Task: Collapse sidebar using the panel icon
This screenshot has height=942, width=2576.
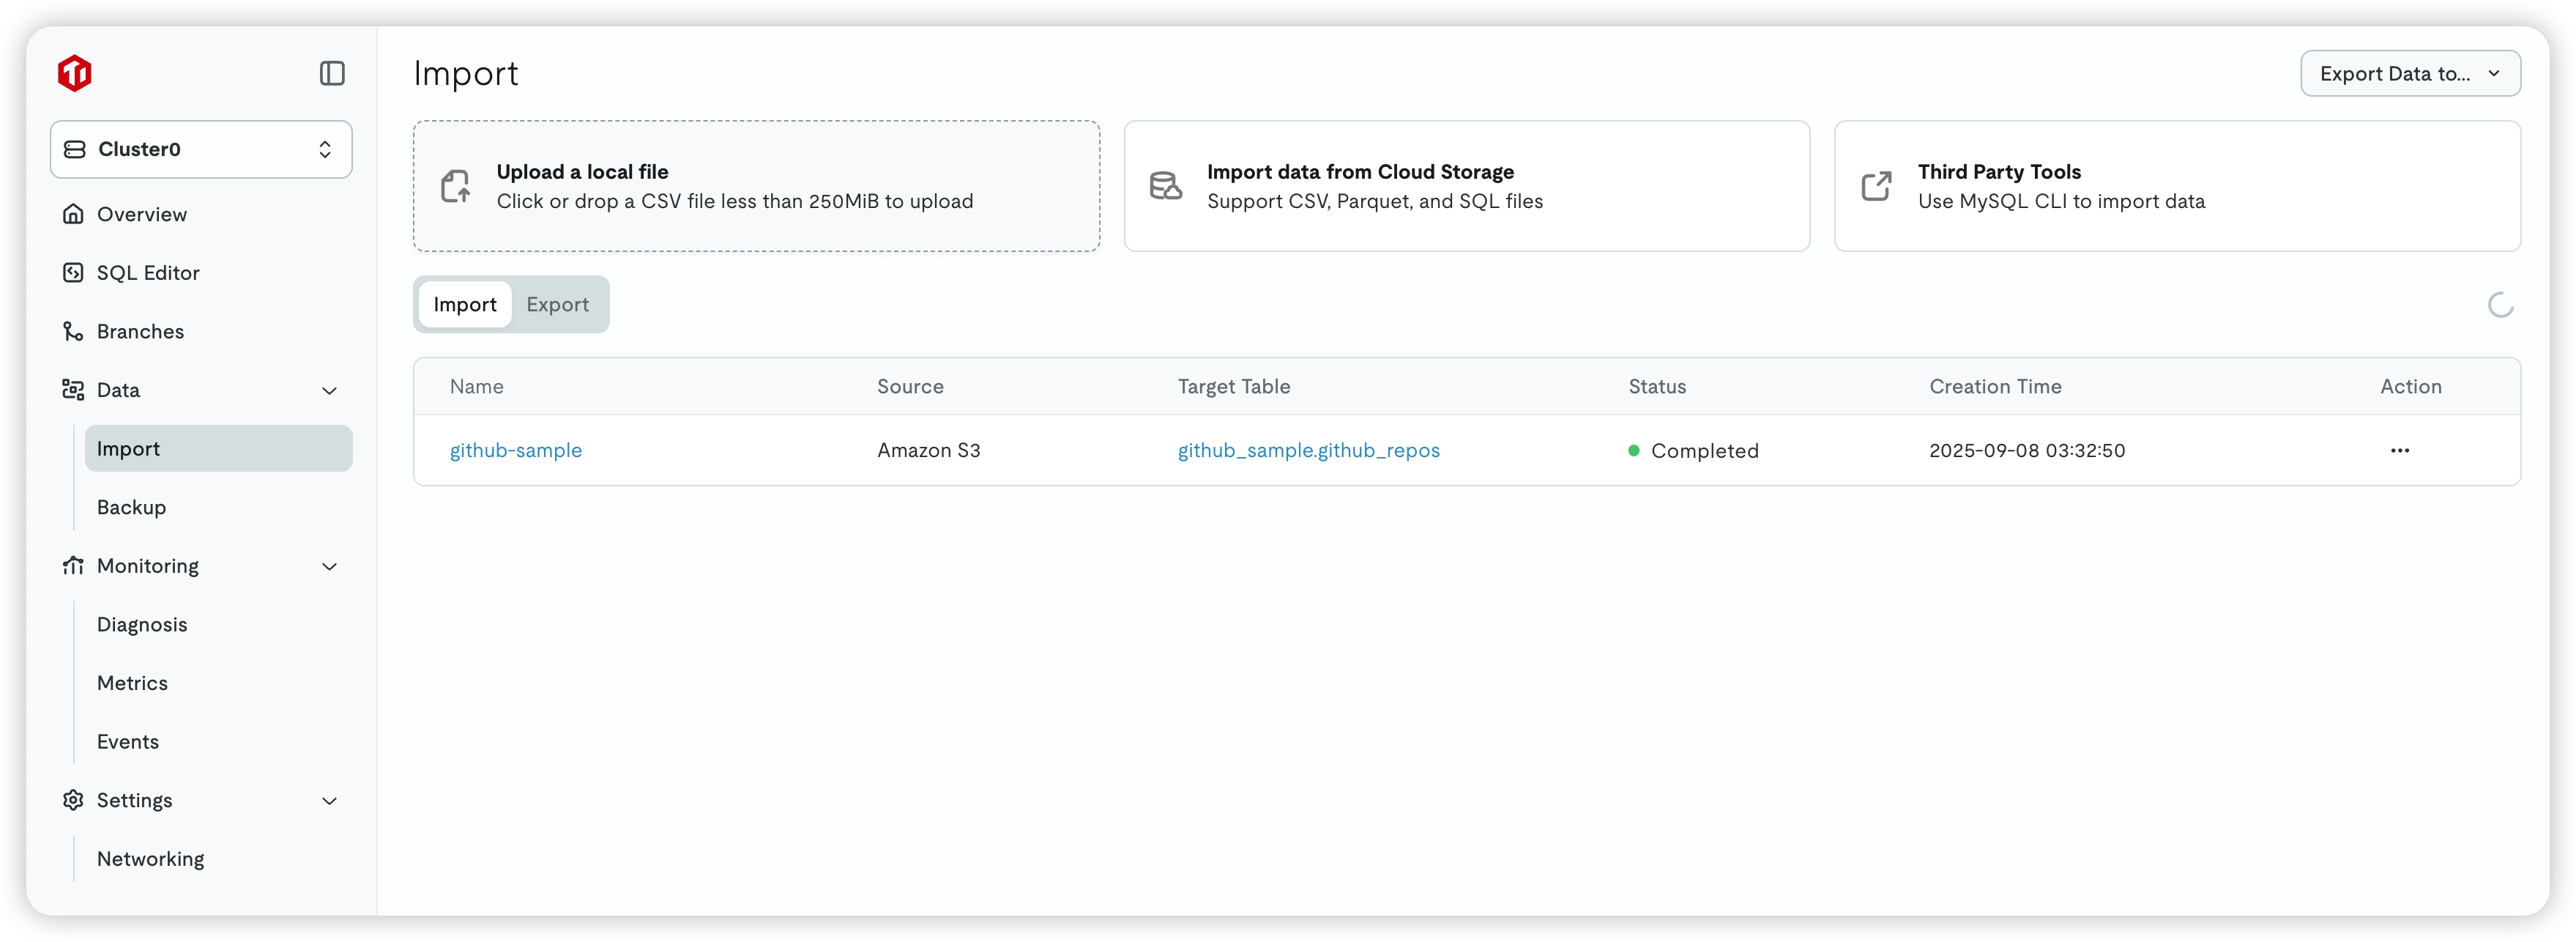Action: 332,73
